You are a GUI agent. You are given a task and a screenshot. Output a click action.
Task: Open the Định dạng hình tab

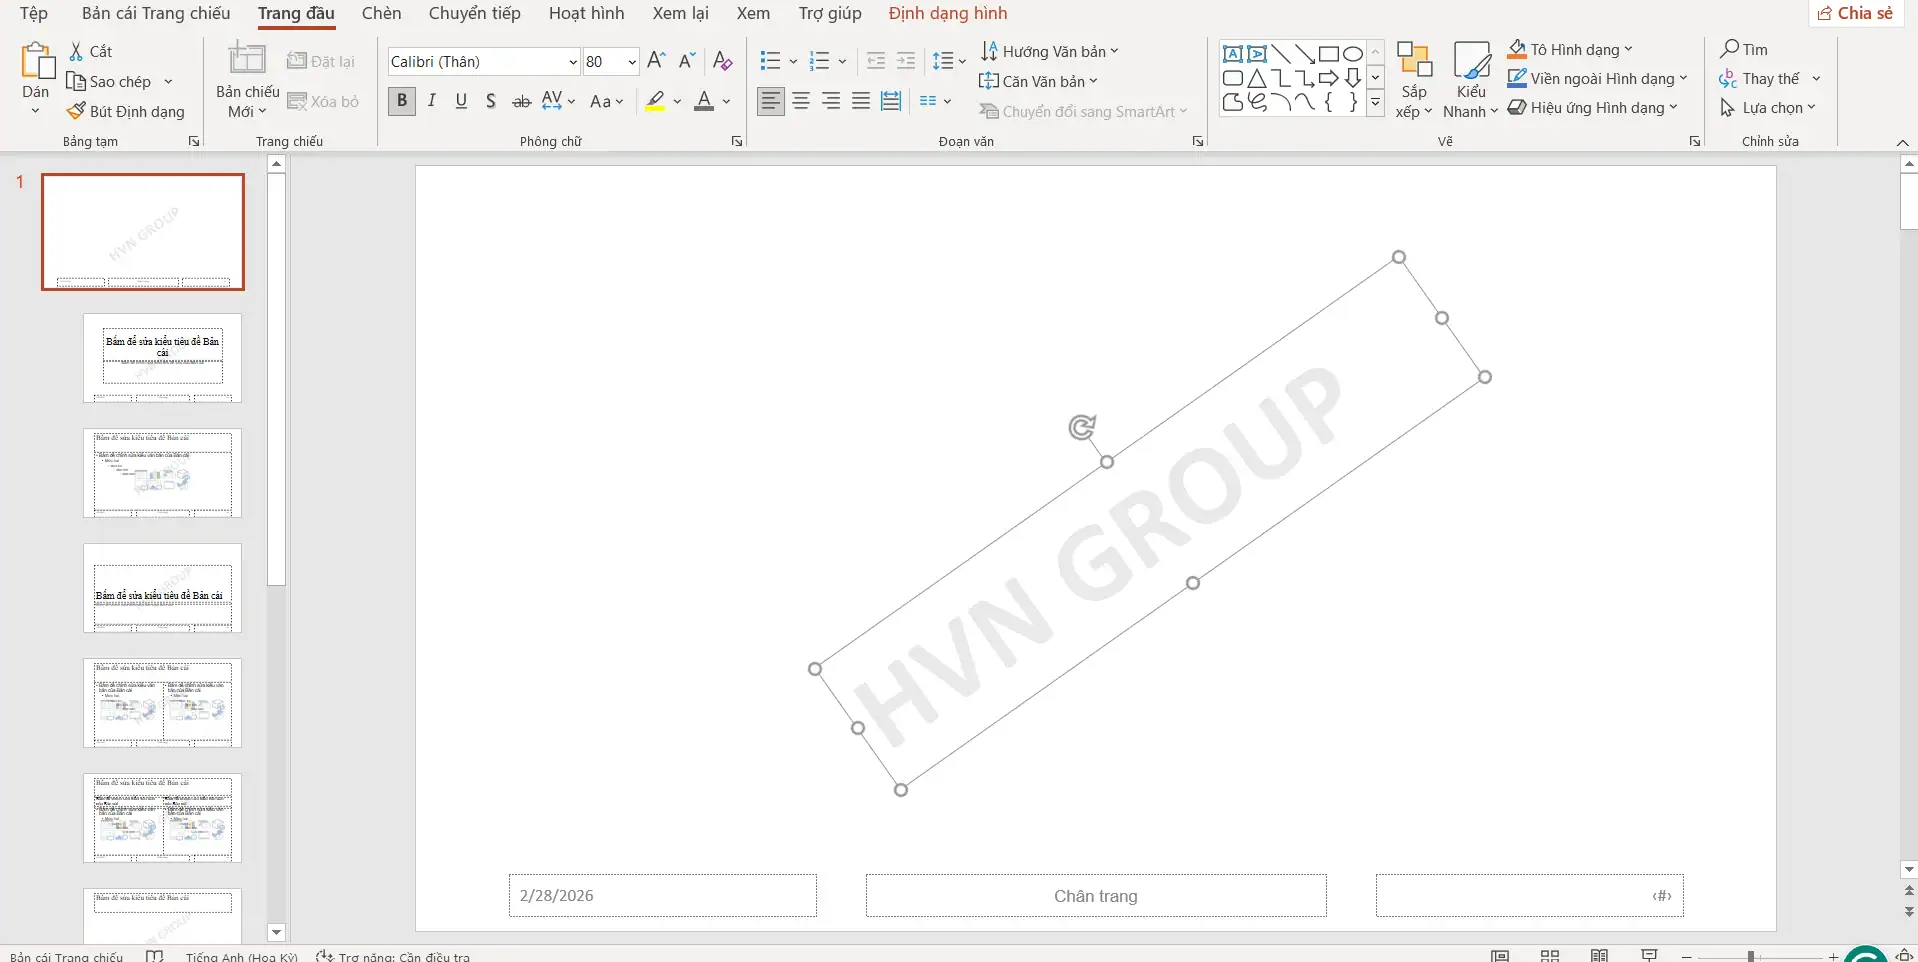[947, 13]
